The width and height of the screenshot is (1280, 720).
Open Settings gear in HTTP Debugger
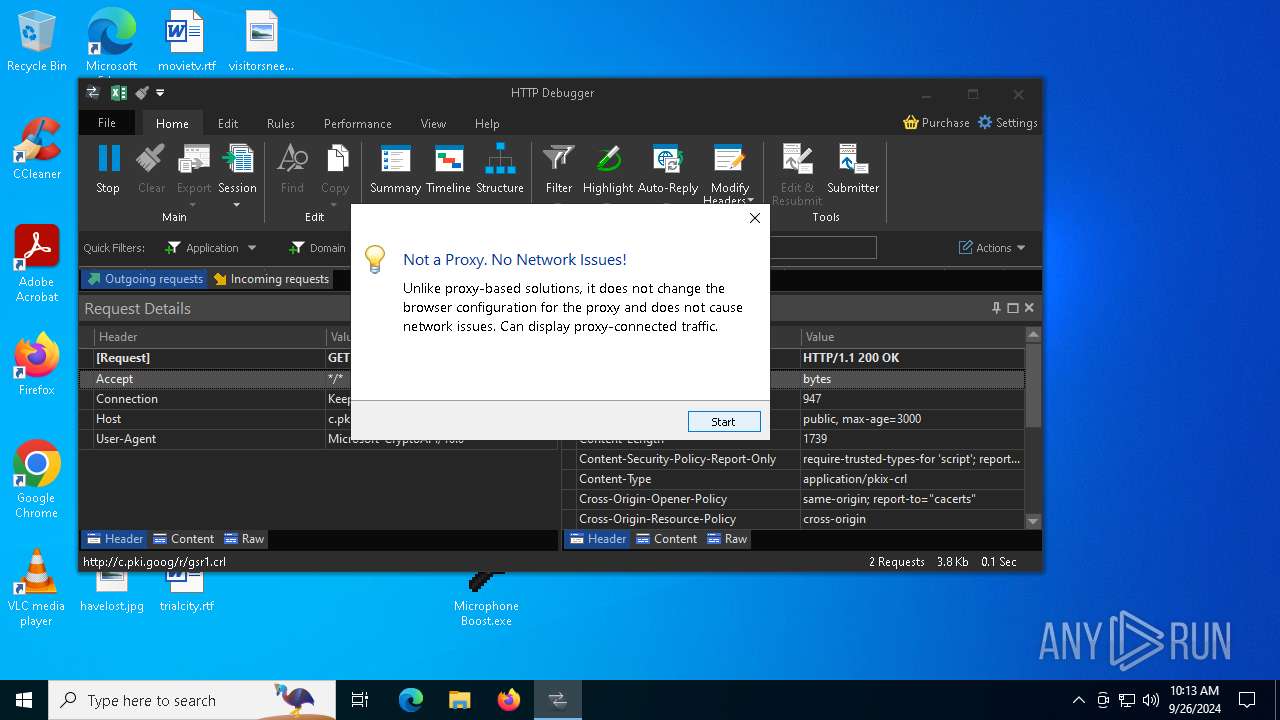[x=985, y=122]
